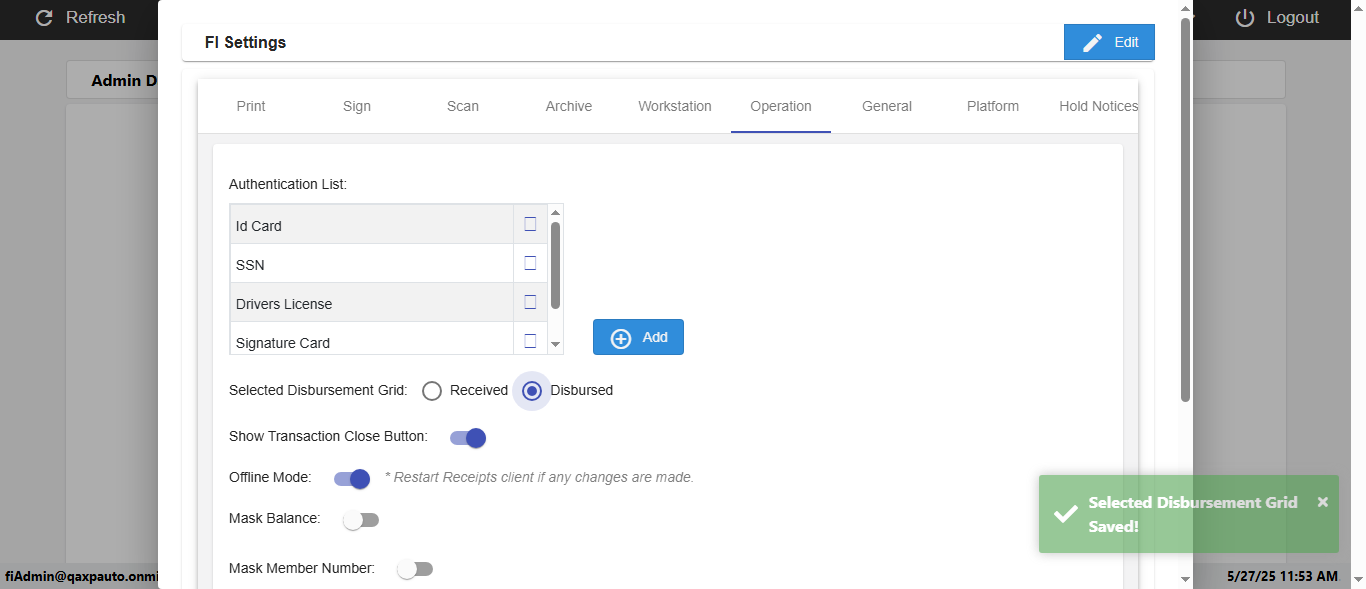1366x589 pixels.
Task: Select the Disbursed radio button
Action: coord(532,391)
